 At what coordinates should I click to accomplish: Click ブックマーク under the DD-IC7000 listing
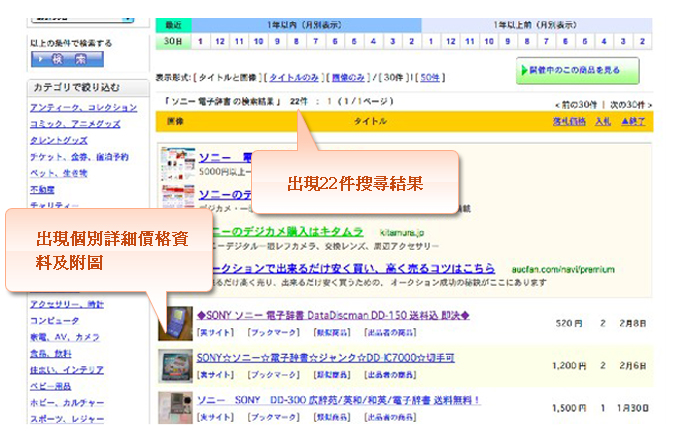click(x=274, y=375)
